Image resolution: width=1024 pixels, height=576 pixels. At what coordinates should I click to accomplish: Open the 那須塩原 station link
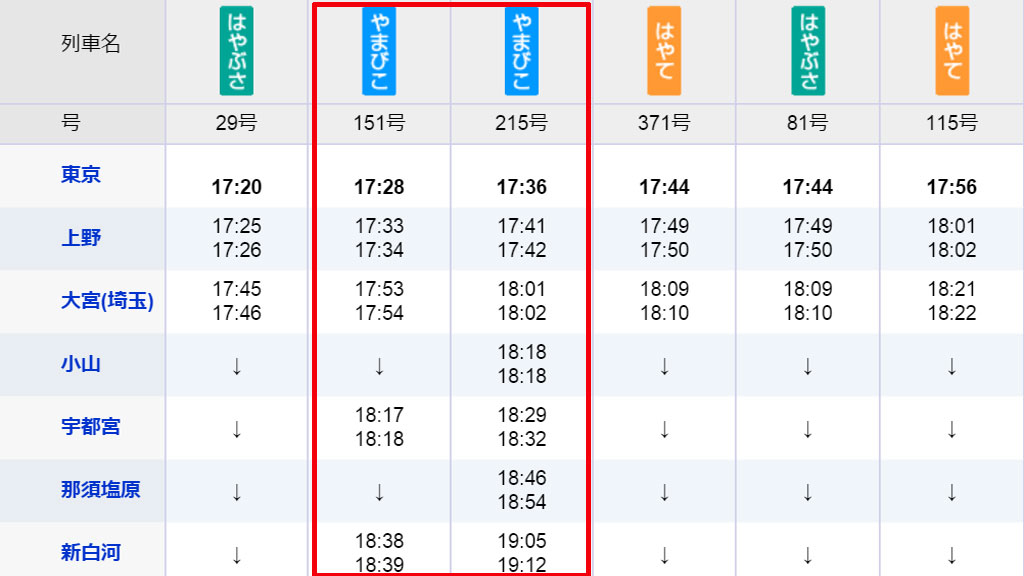(x=101, y=490)
